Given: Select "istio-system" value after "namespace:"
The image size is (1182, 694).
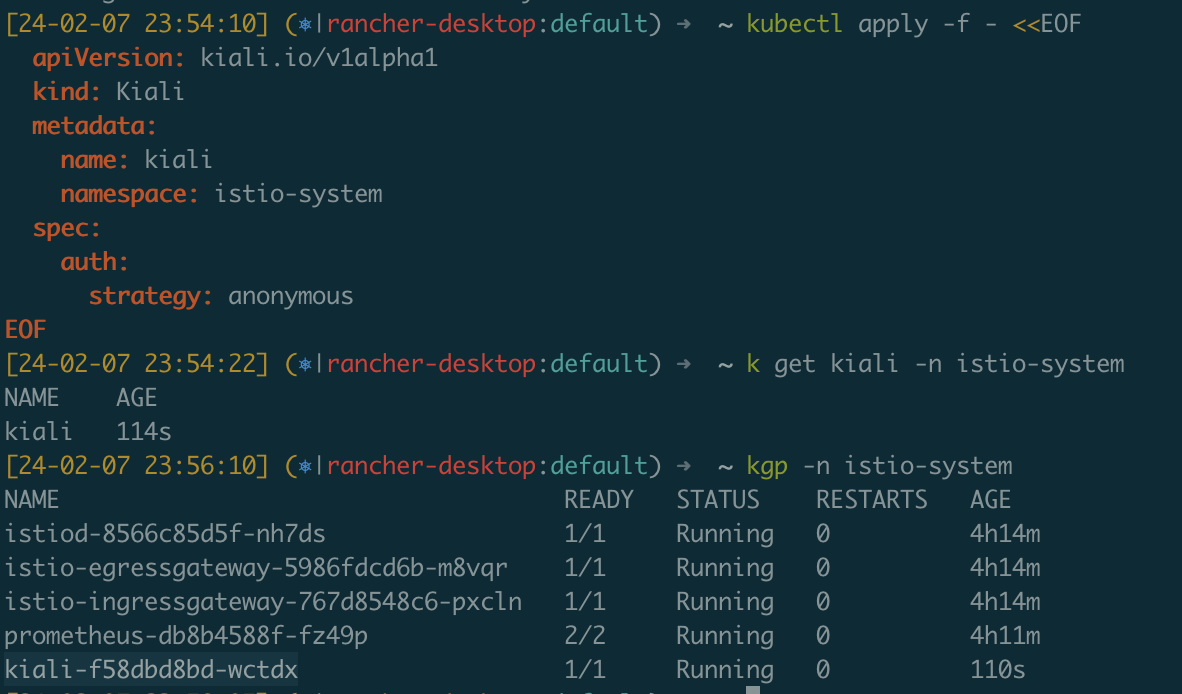Looking at the screenshot, I should (x=299, y=194).
